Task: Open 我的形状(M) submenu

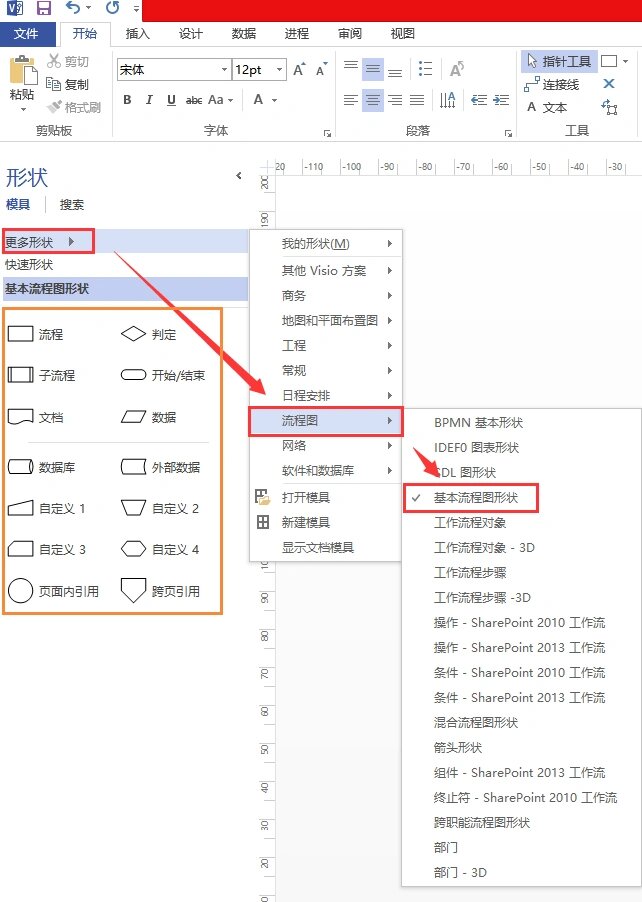Action: 326,244
